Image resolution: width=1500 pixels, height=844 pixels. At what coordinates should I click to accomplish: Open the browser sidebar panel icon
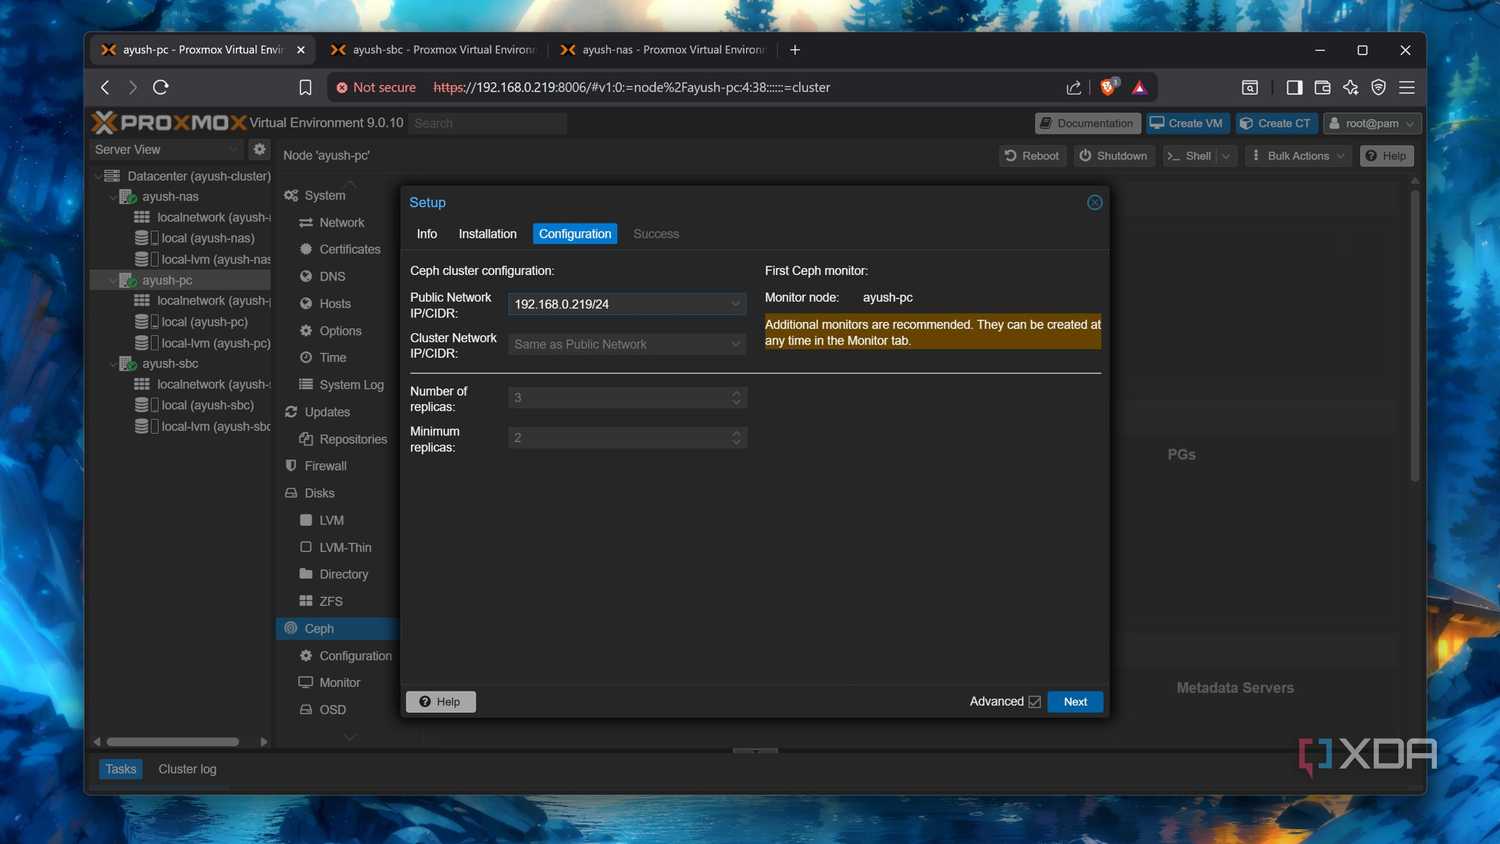click(1294, 87)
